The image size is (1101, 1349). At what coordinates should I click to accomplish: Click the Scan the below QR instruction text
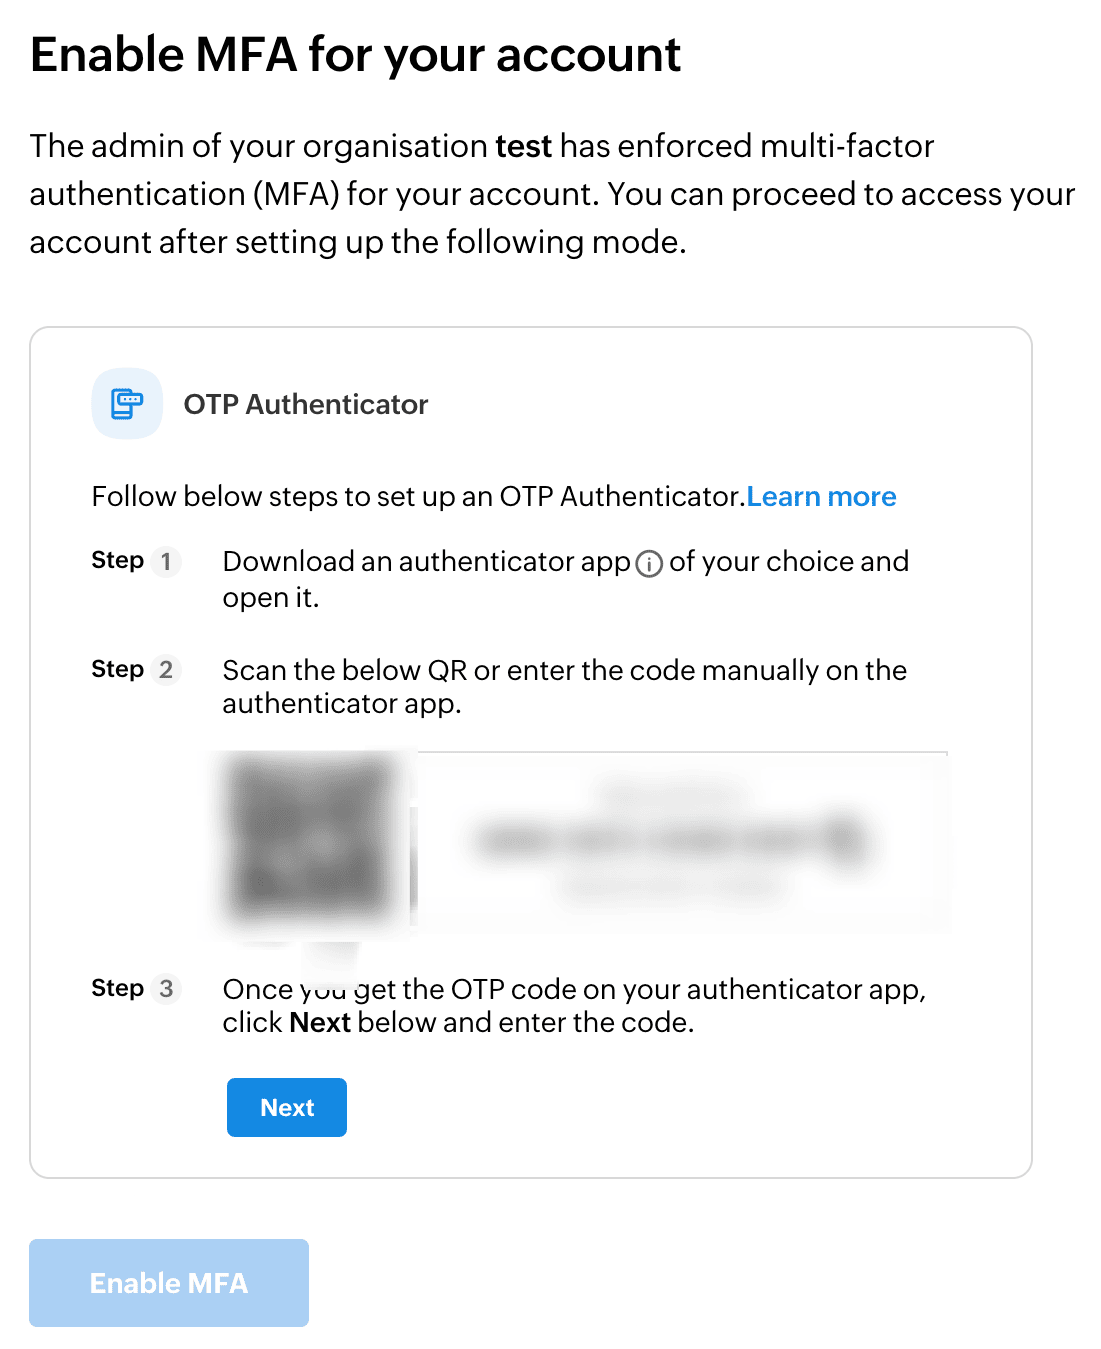pos(564,670)
